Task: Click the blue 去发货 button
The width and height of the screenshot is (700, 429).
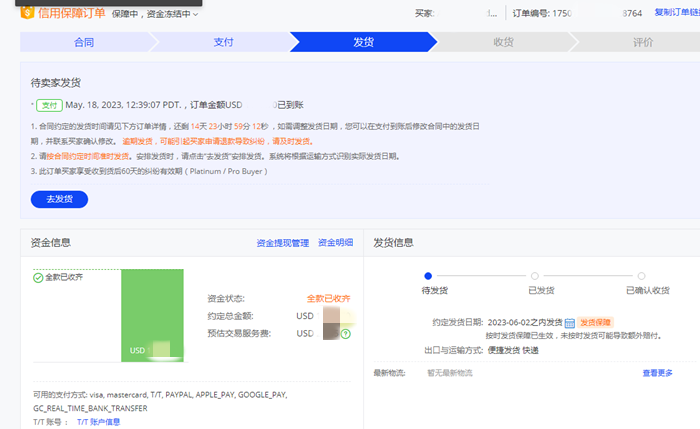Action: (x=59, y=199)
